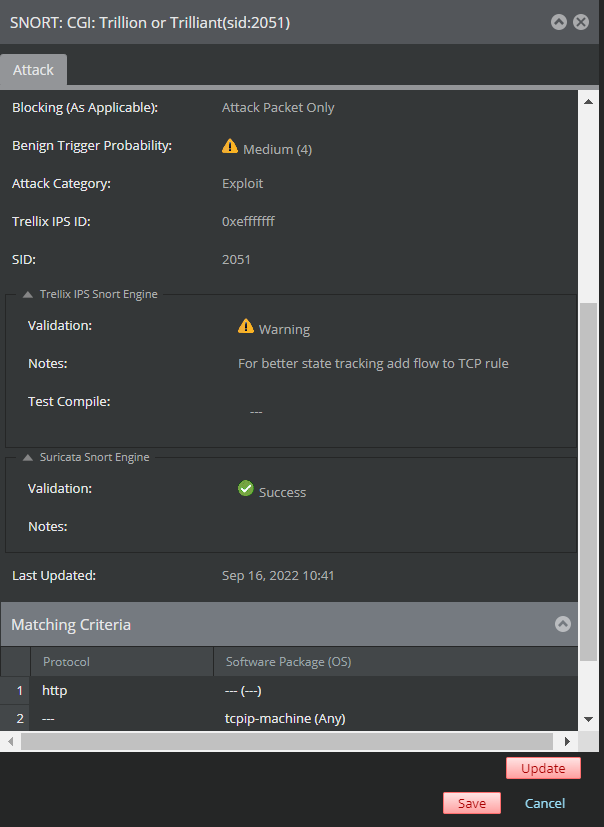Click the Update button
Screen dimensions: 604x827
tap(543, 768)
